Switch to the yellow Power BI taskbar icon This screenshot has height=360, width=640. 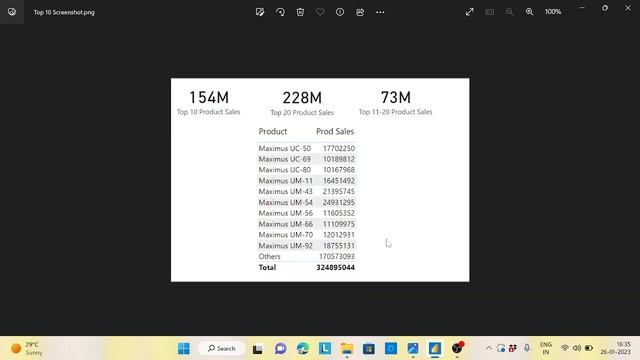coord(435,349)
